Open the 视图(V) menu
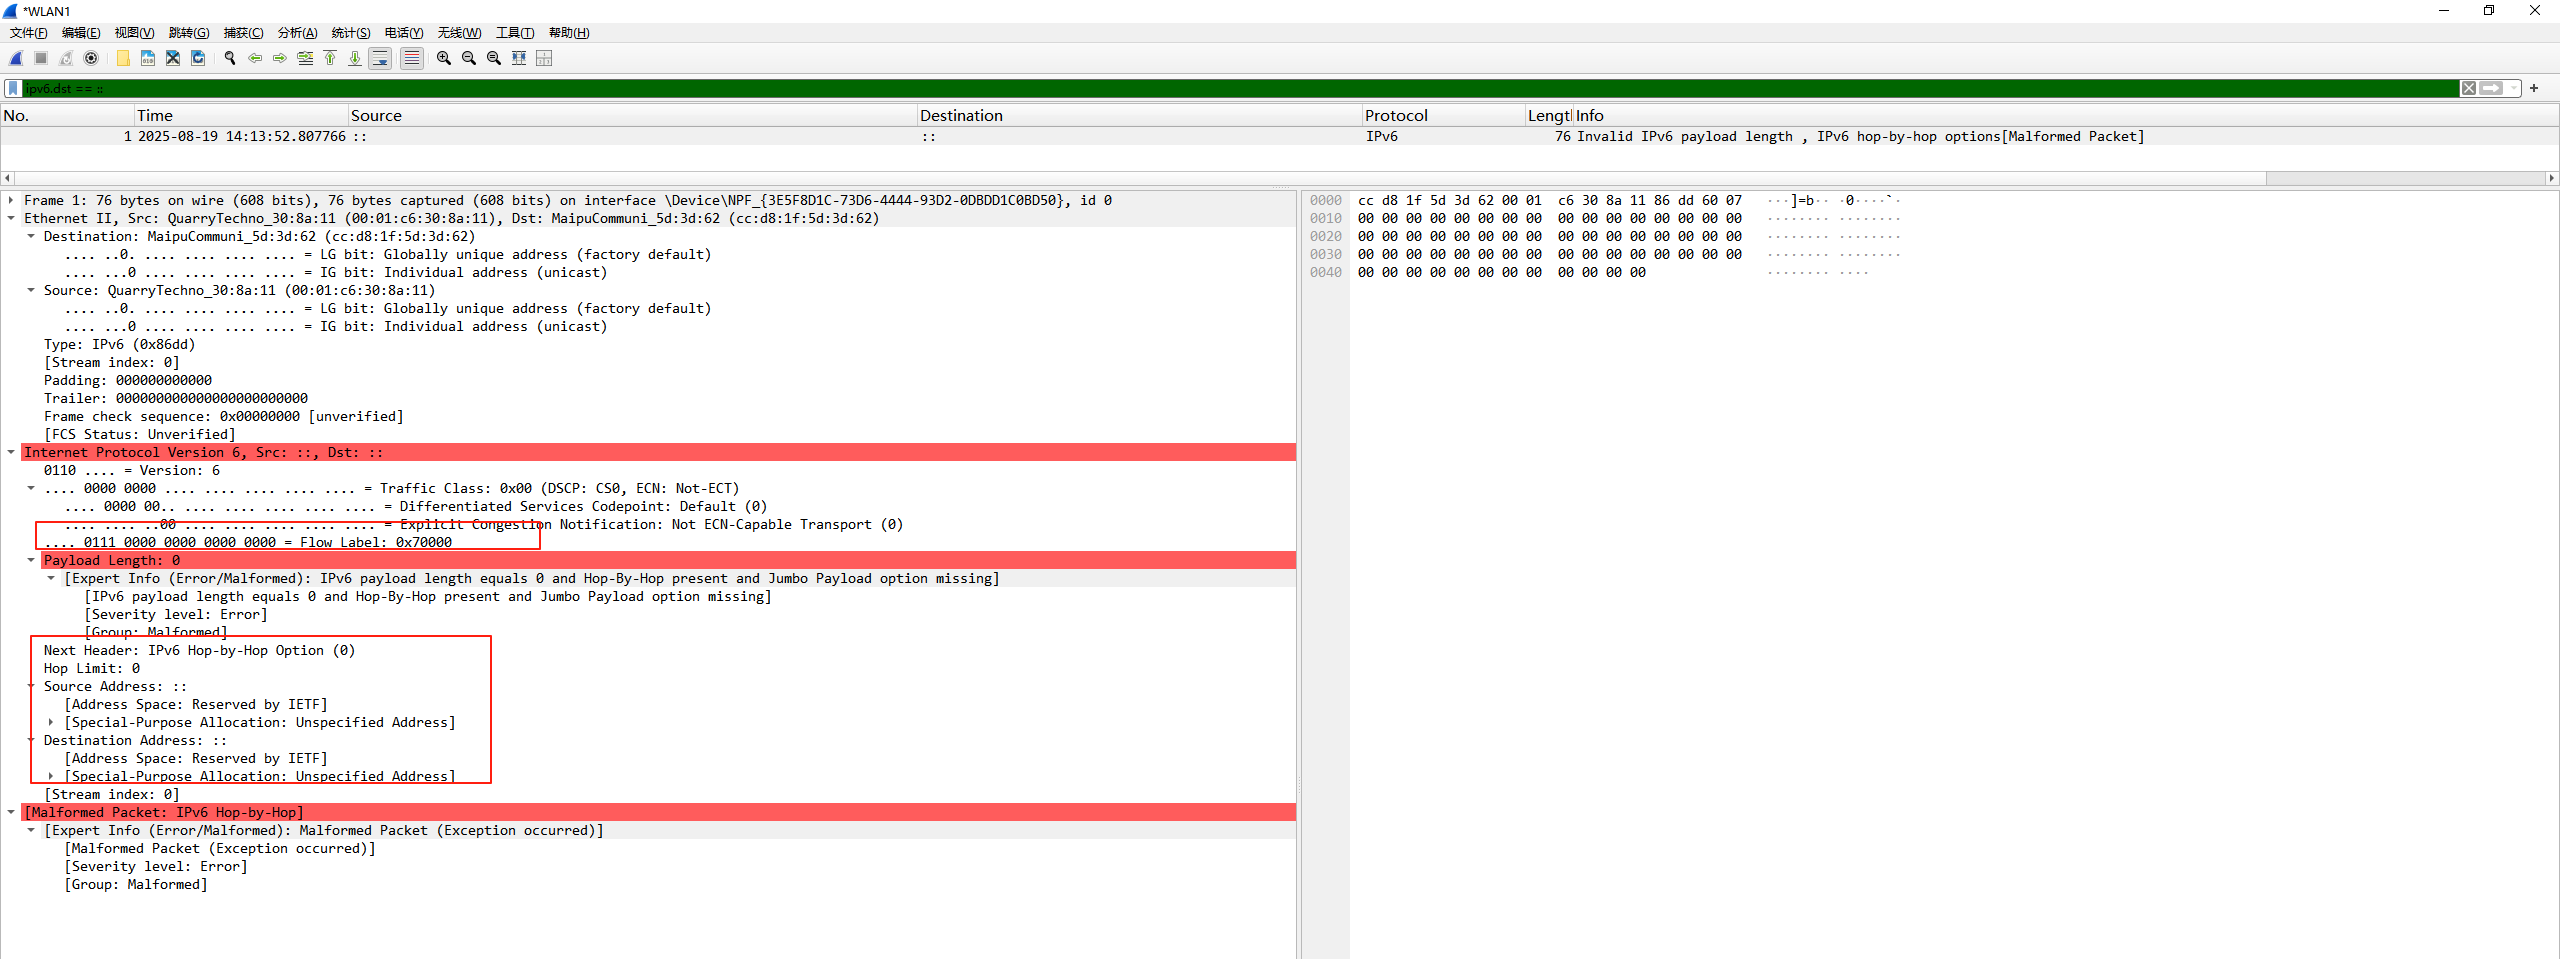2560x959 pixels. coord(134,33)
